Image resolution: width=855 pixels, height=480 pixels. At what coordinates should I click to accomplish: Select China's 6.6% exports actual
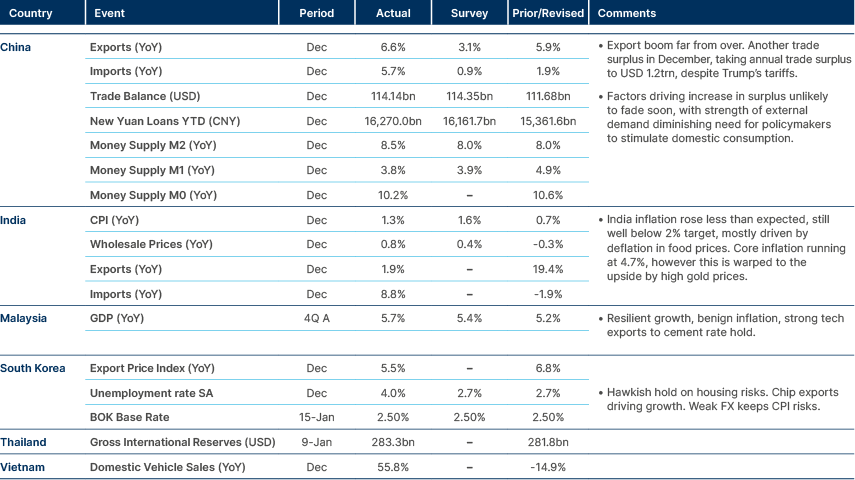pos(393,47)
